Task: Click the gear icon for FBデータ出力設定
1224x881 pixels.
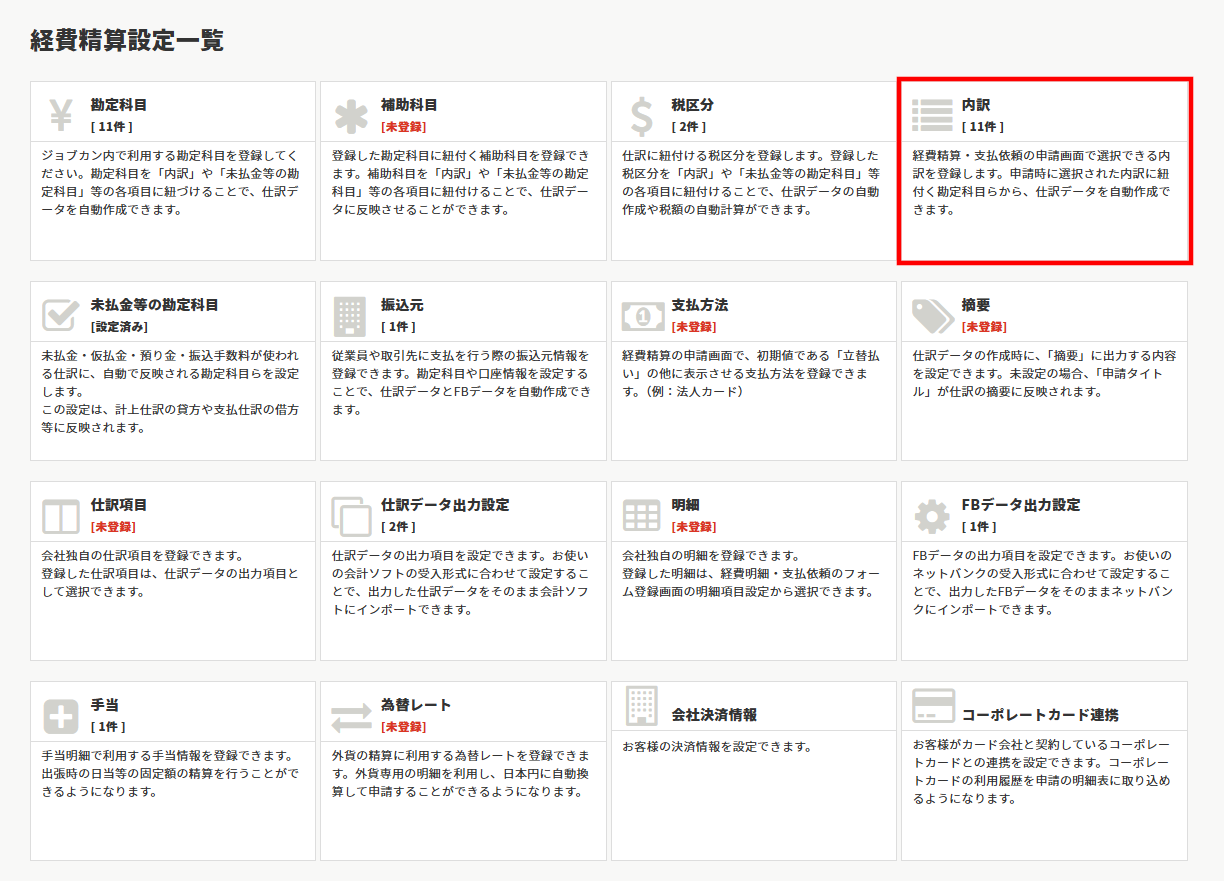Action: click(932, 516)
